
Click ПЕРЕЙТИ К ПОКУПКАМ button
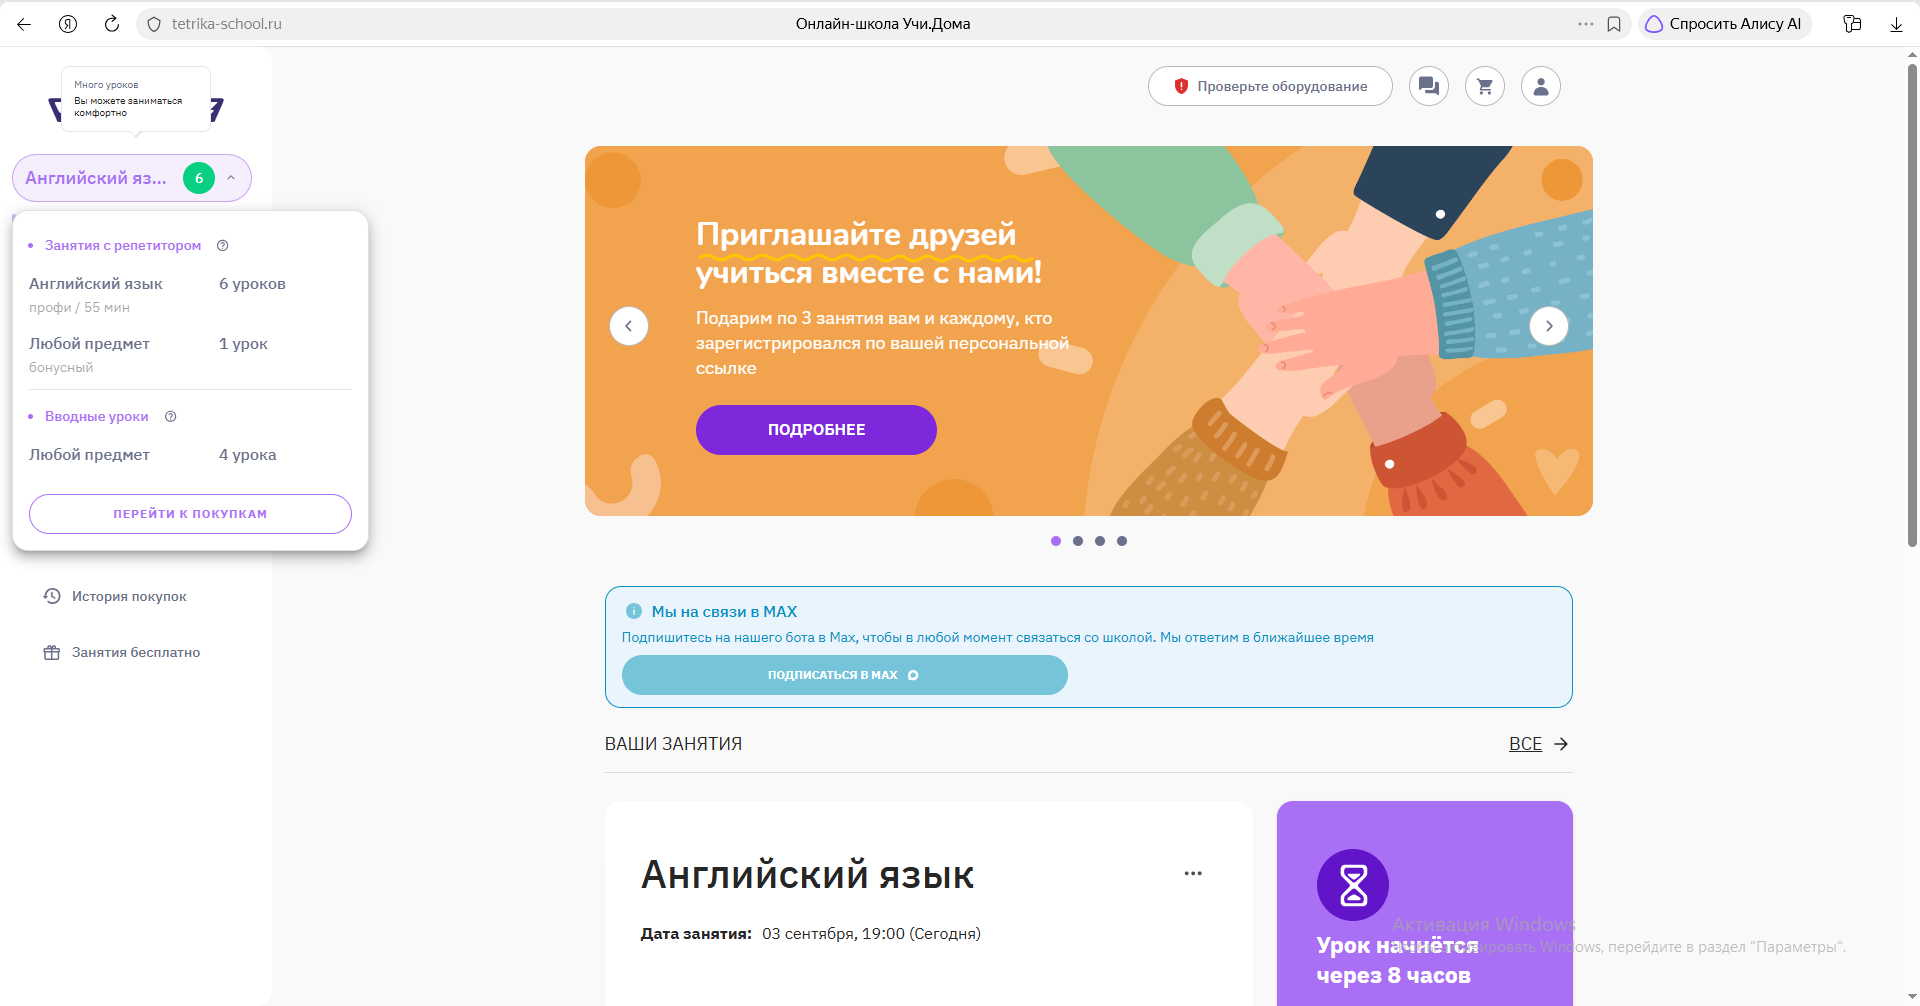pyautogui.click(x=190, y=514)
